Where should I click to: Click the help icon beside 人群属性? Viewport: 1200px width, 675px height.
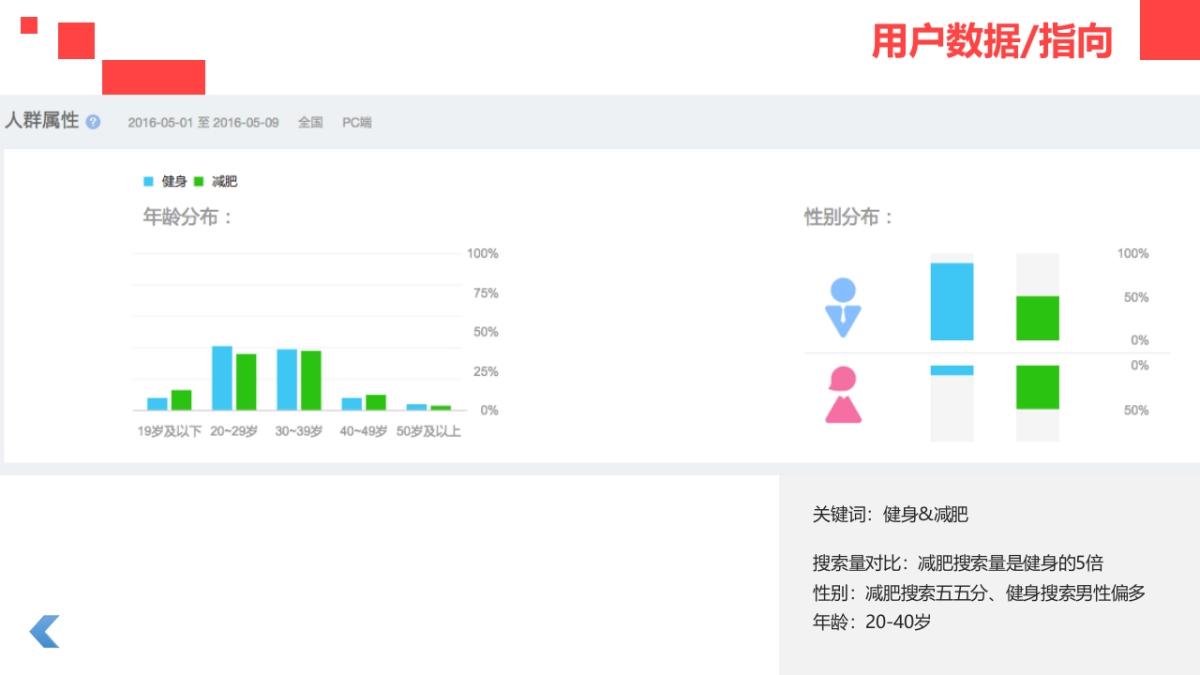[x=93, y=121]
